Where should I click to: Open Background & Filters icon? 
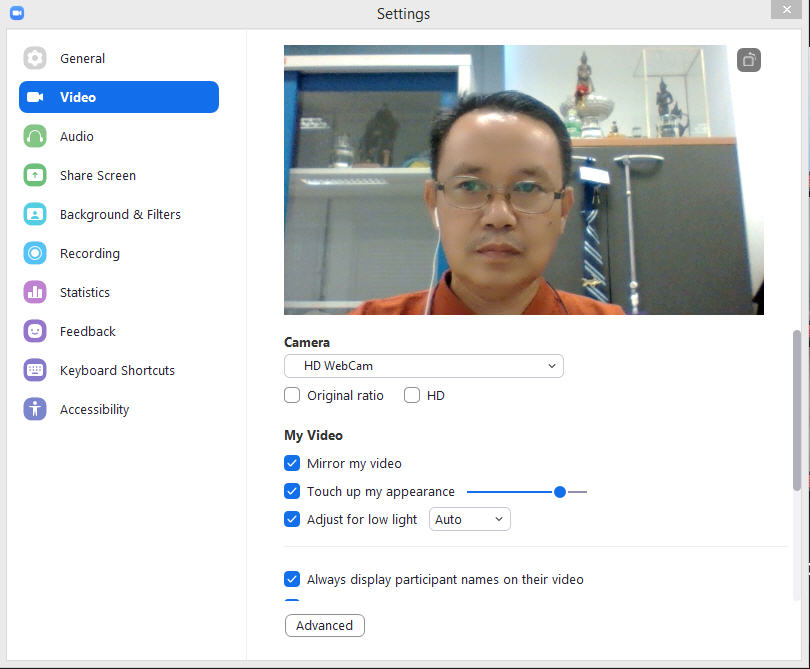[x=35, y=214]
